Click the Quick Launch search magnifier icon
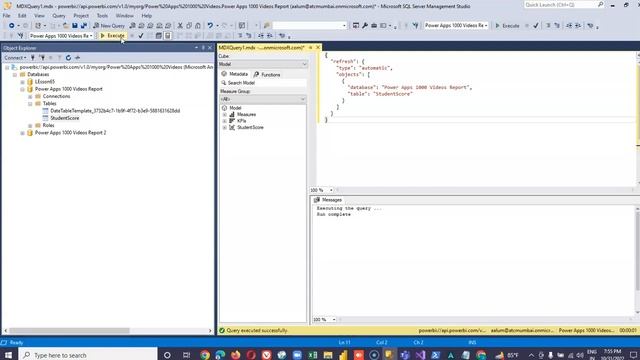Viewport: 640px width, 360px height. [600, 5]
